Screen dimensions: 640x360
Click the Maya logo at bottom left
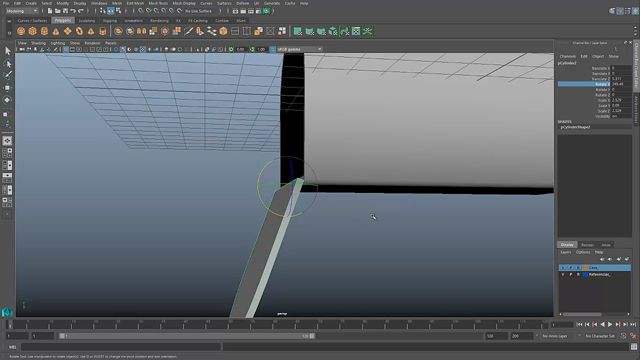coord(7,312)
